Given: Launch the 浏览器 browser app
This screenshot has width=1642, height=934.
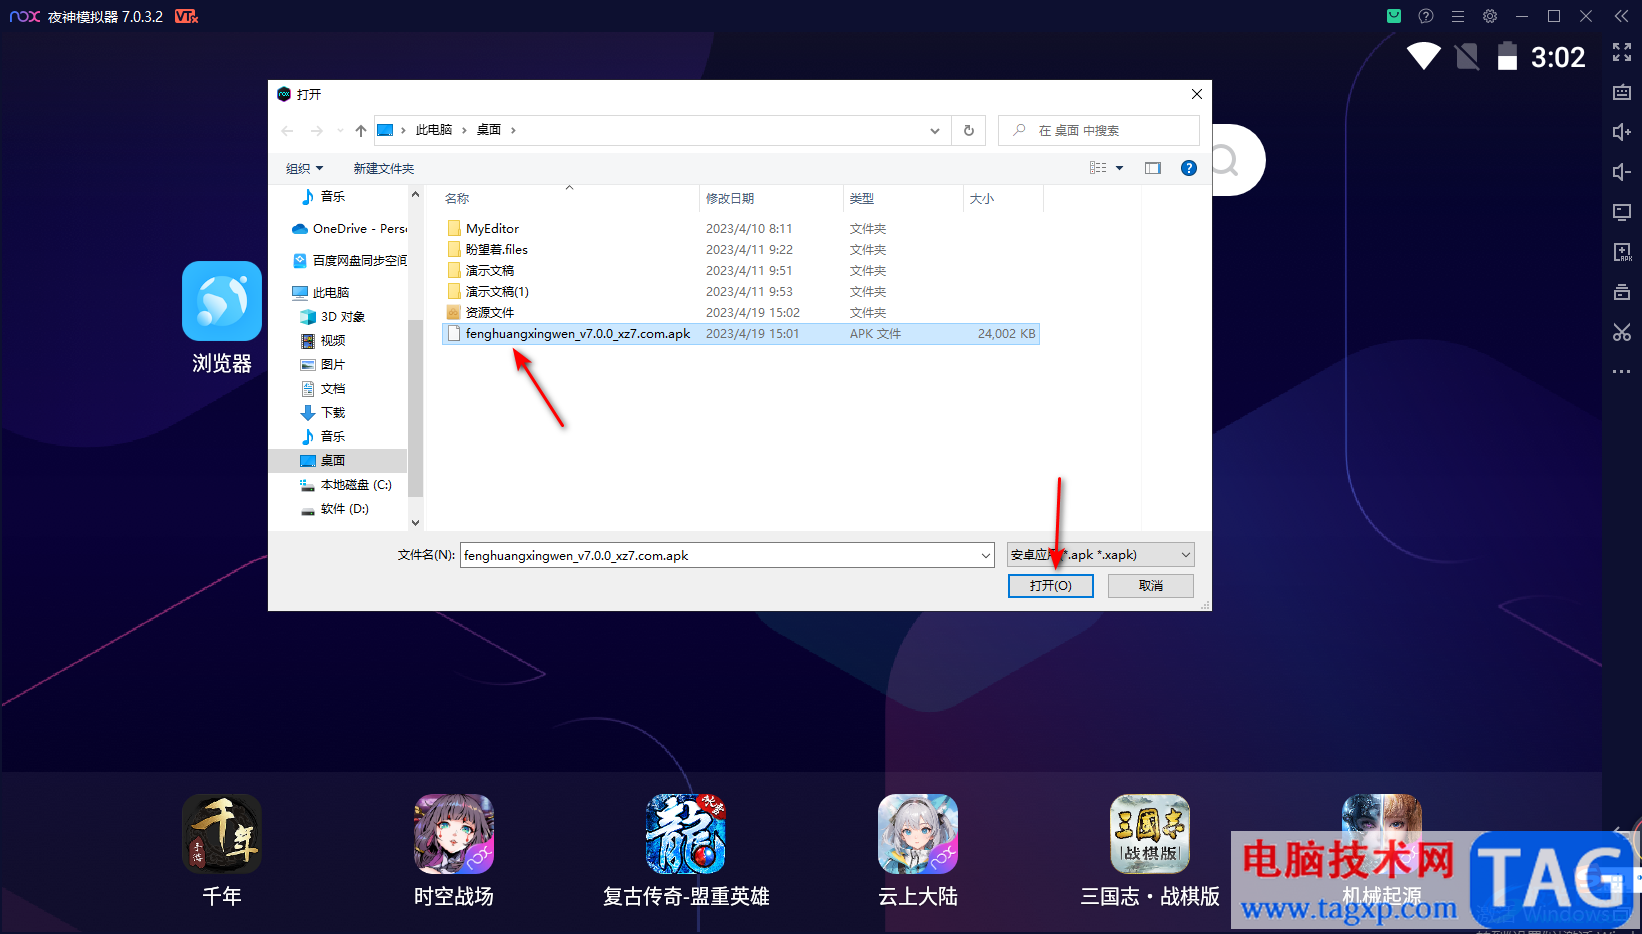Looking at the screenshot, I should pyautogui.click(x=222, y=301).
